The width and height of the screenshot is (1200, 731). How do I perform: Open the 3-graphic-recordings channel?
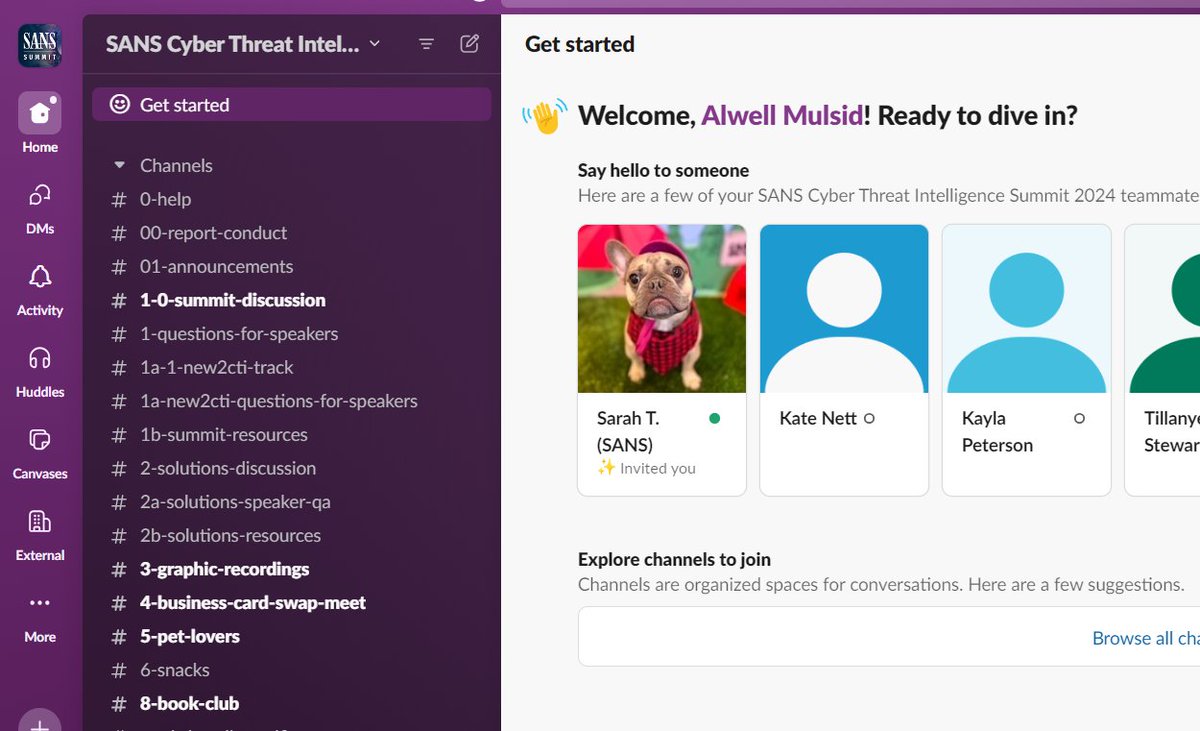(291, 569)
